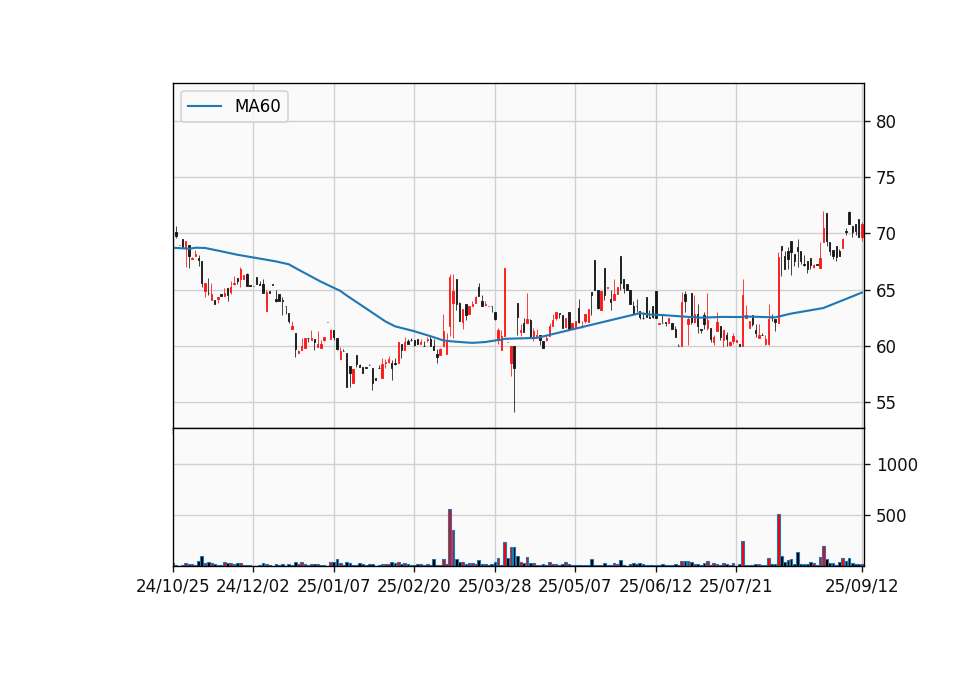Click the blue MA60 legend line sample
The height and width of the screenshot is (690, 960).
(204, 106)
